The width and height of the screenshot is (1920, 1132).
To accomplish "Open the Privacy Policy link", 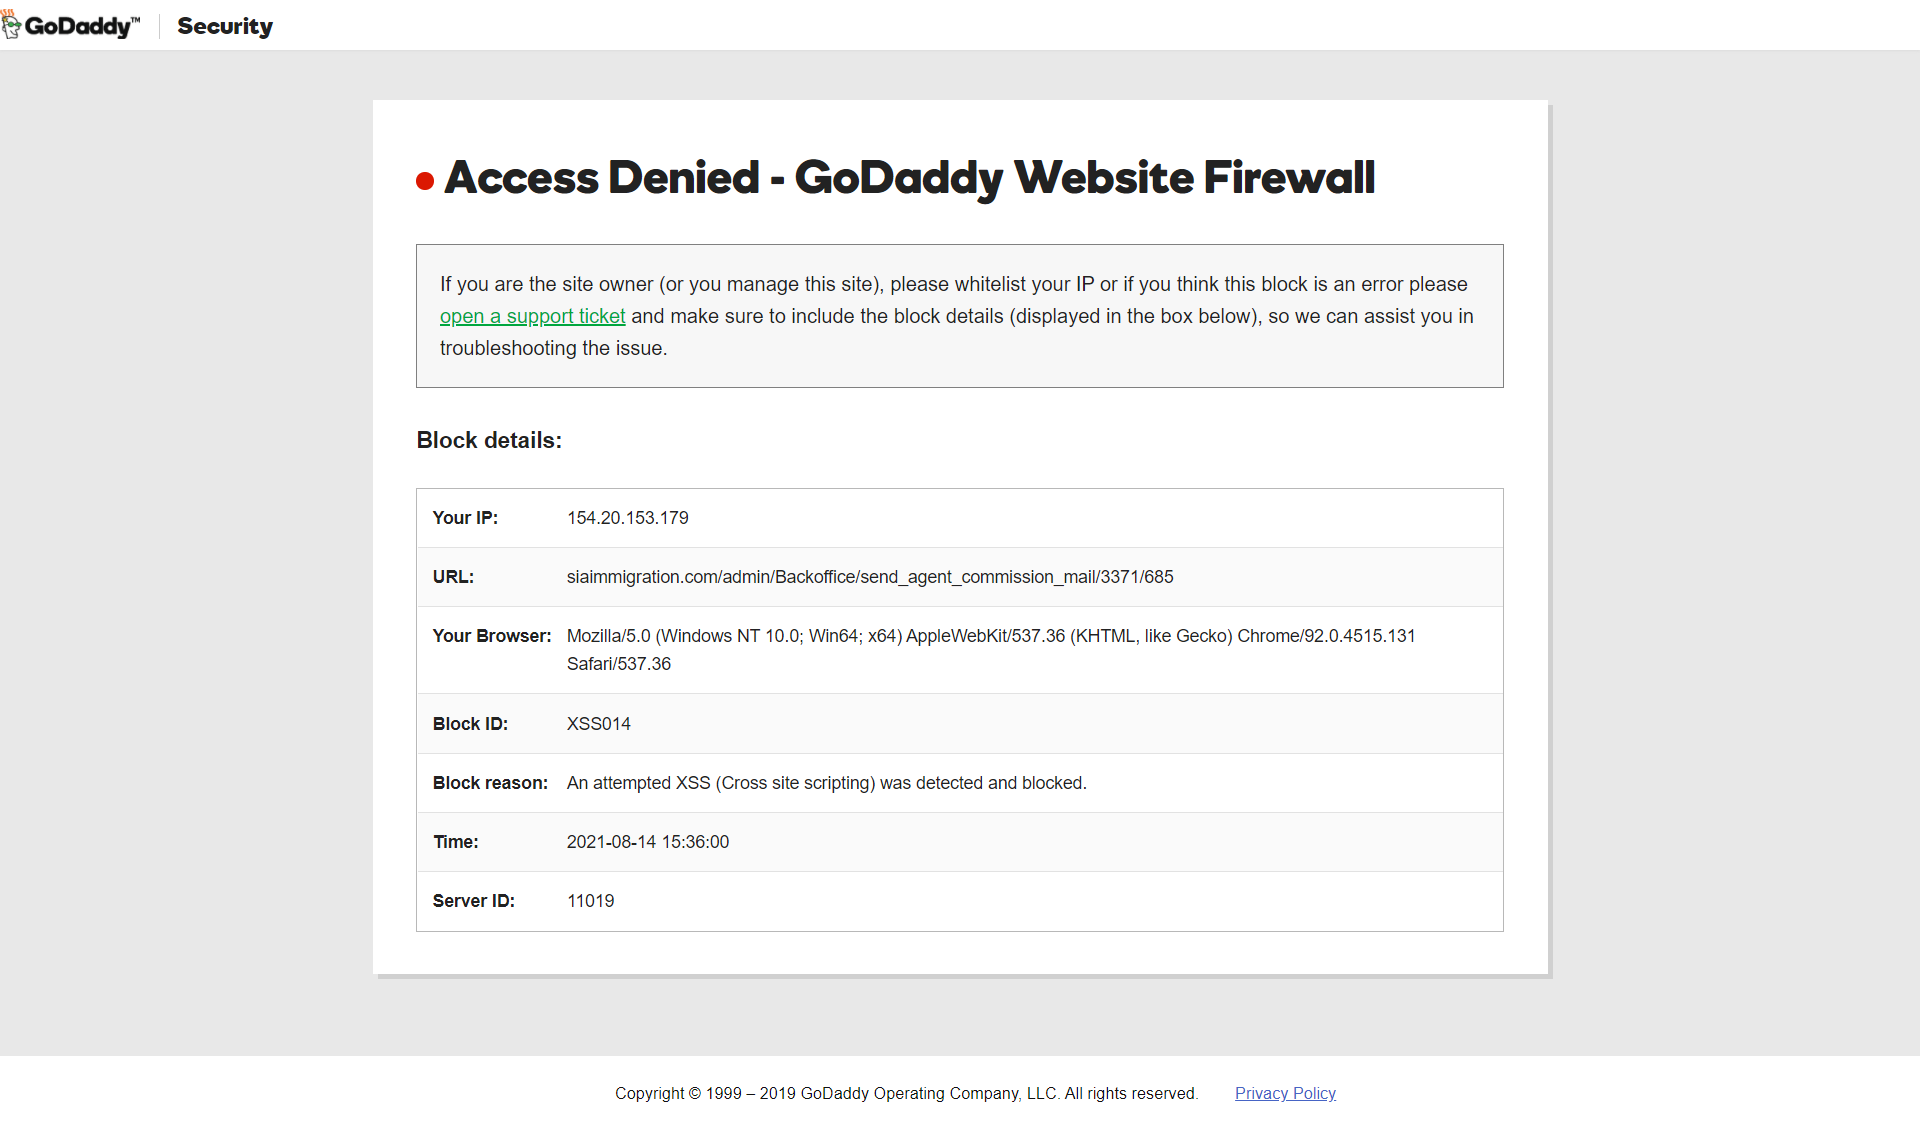I will point(1285,1093).
